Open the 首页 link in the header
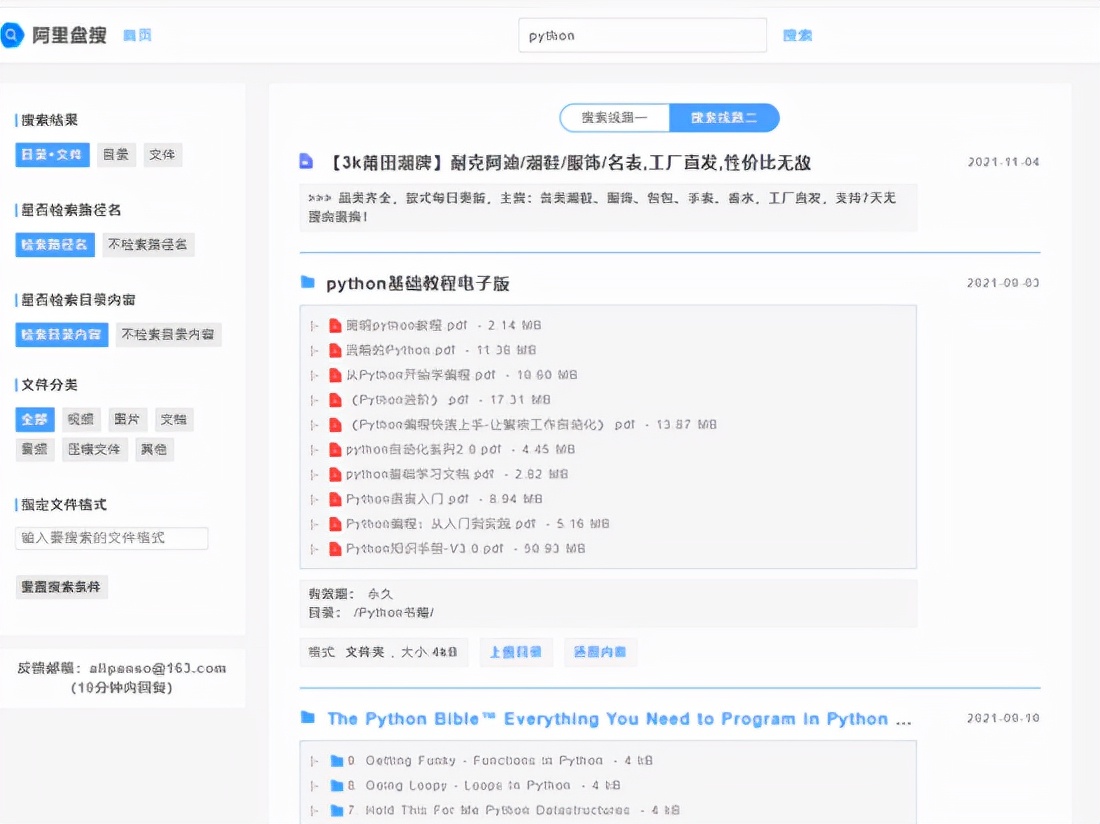The width and height of the screenshot is (1100, 824). click(138, 35)
